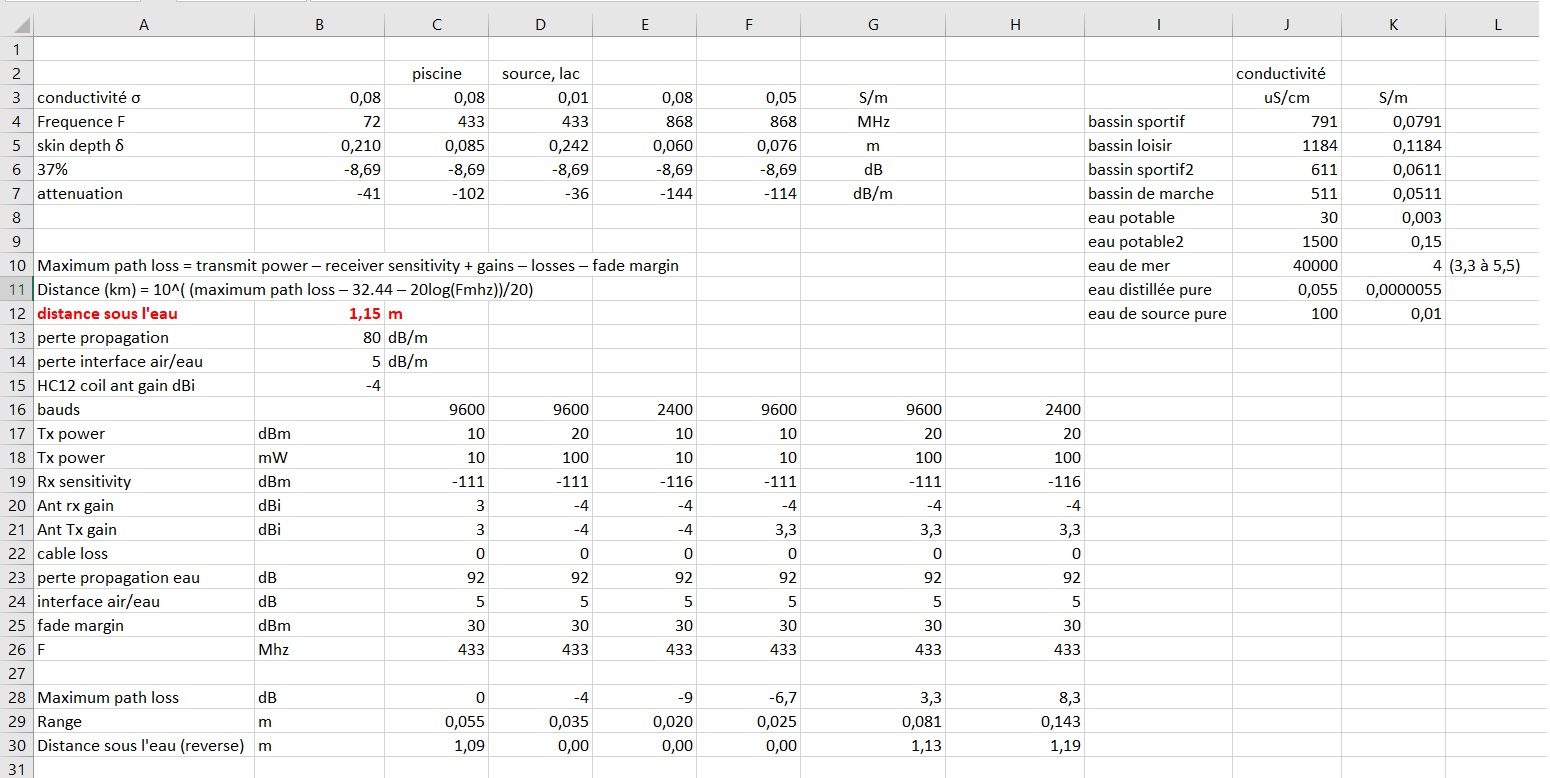
Task: Select column L header
Action: (x=1497, y=26)
